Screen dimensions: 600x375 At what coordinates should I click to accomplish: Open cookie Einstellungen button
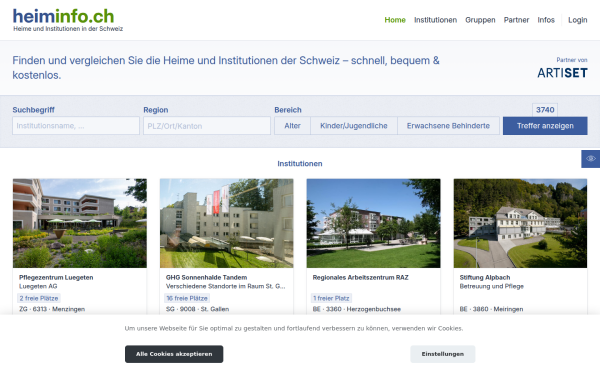[x=443, y=354]
